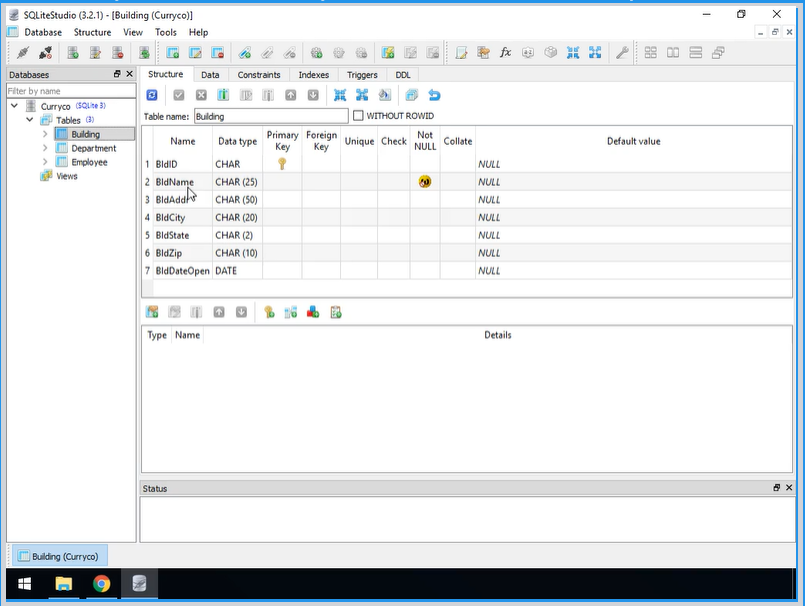Toggle Not NULL on the BldName column

(x=424, y=181)
